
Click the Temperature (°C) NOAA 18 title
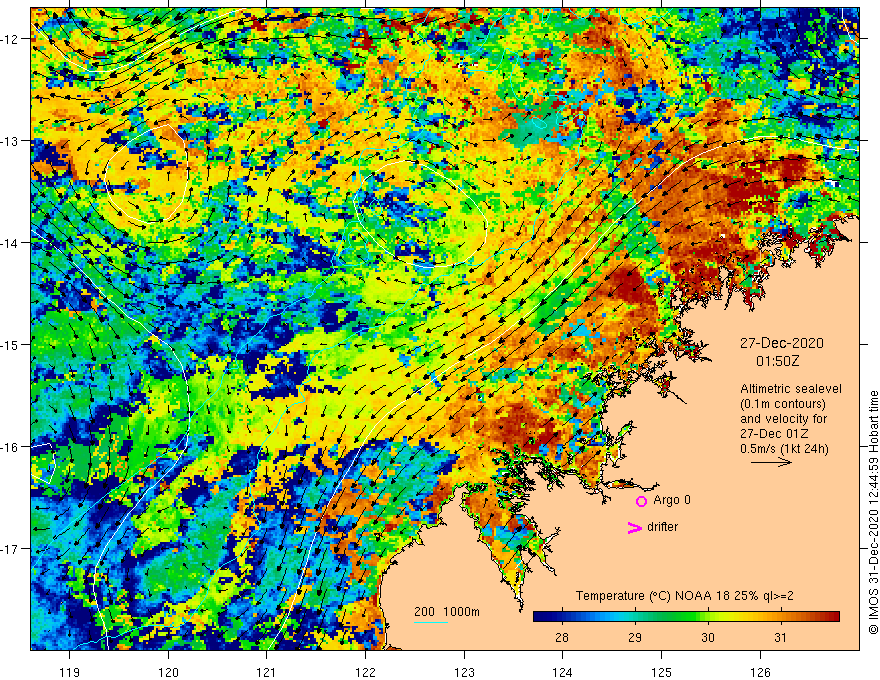[x=685, y=596]
